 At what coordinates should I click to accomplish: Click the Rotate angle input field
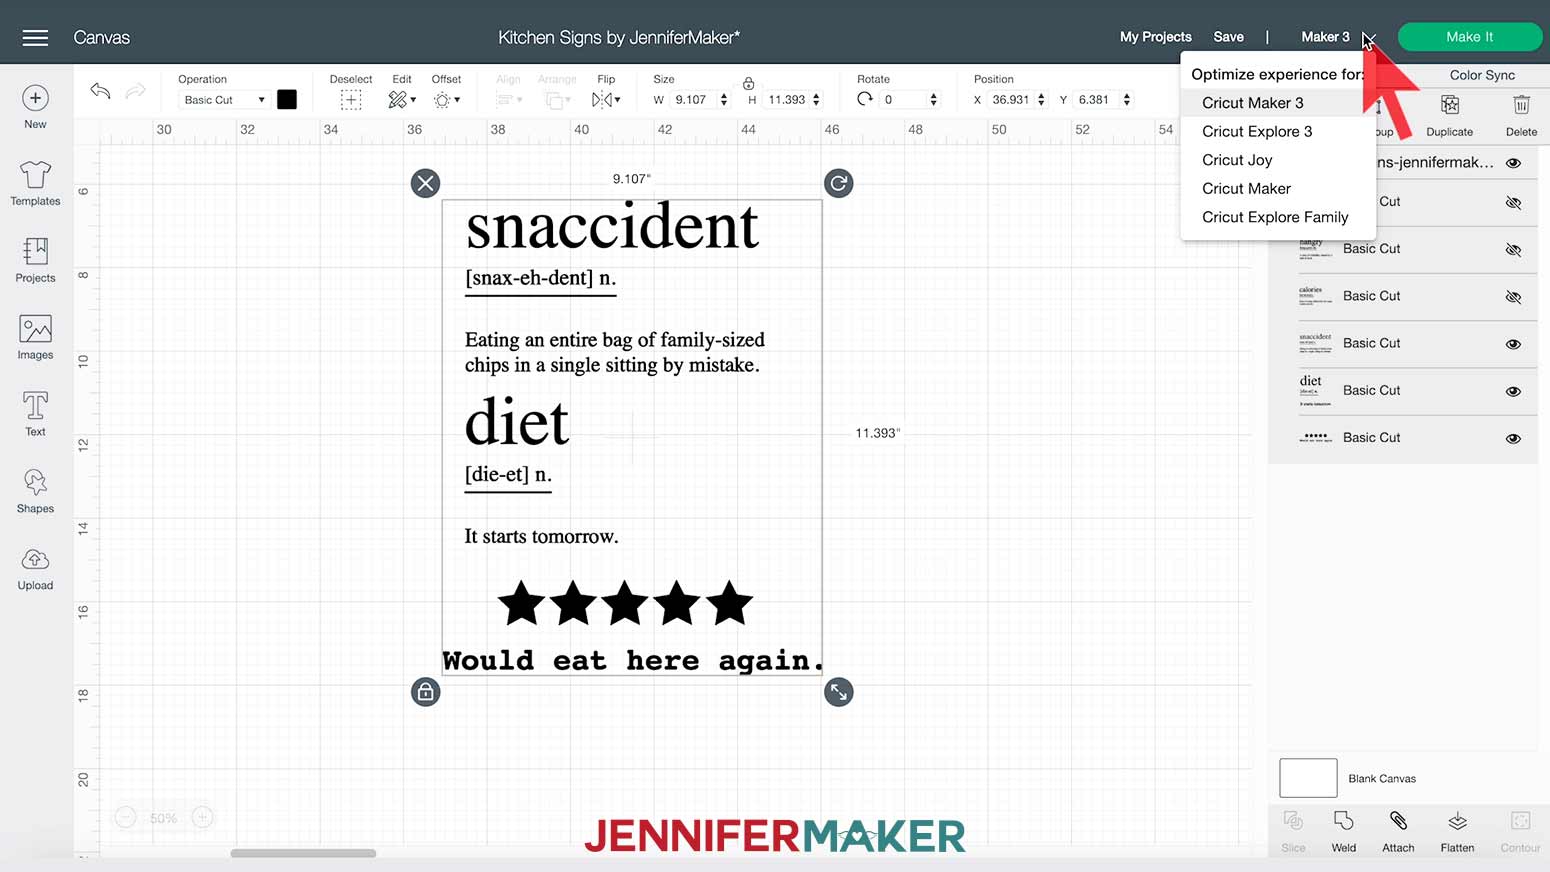tap(903, 100)
